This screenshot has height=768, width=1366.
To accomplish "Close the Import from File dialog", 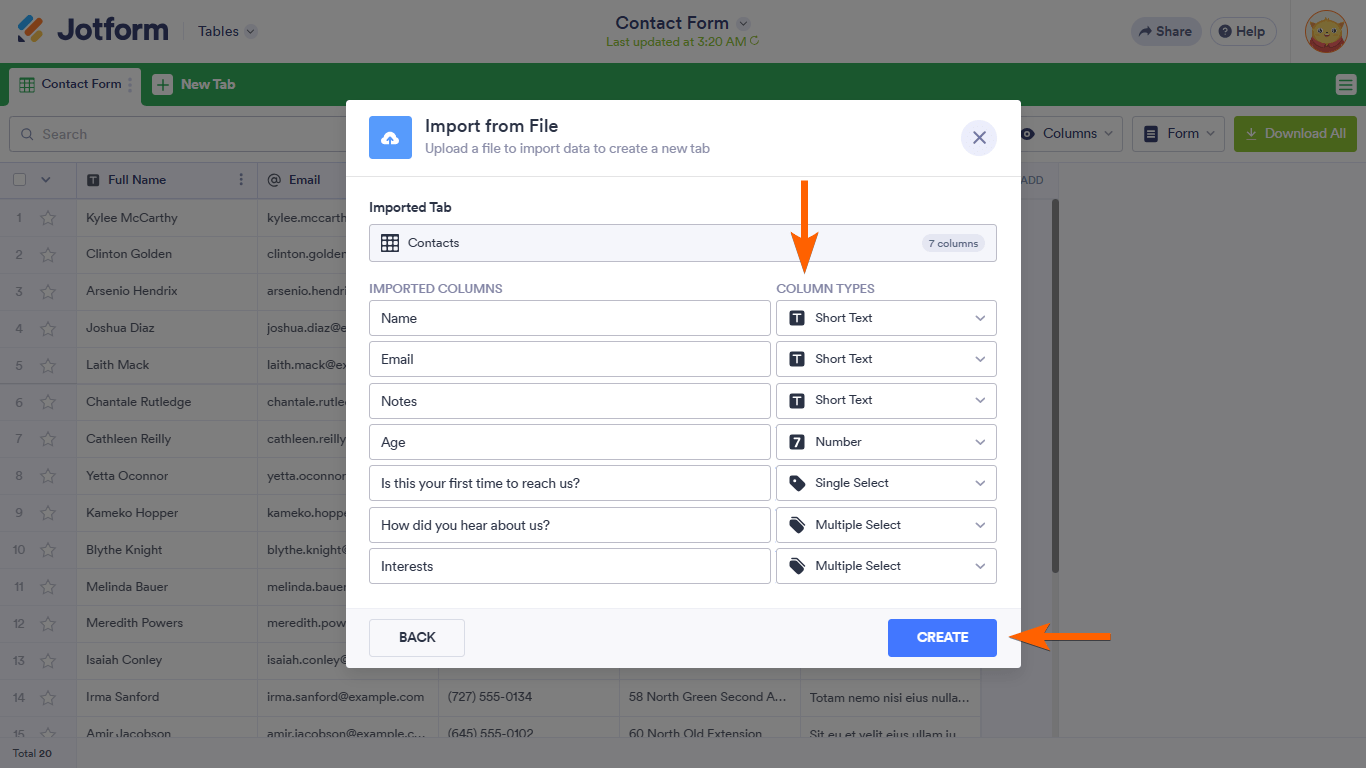I will 979,138.
